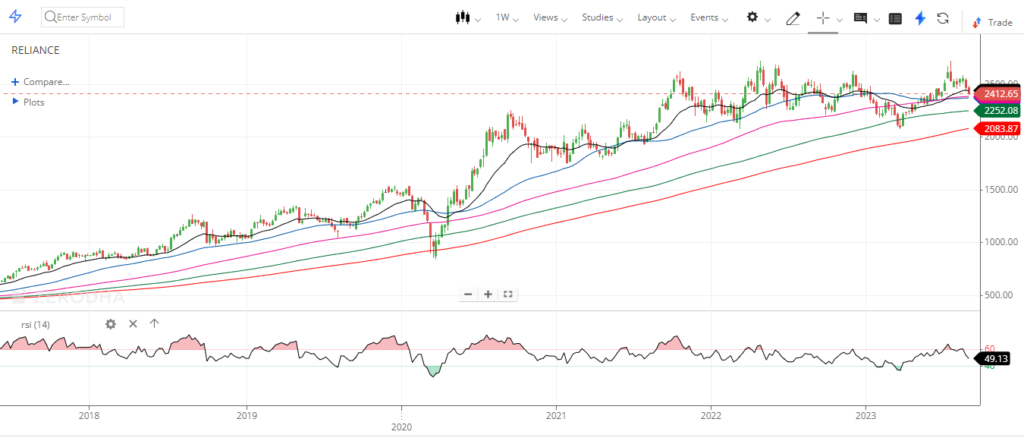Expand the crosshair options arrow
The height and width of the screenshot is (441, 1024).
click(x=840, y=20)
